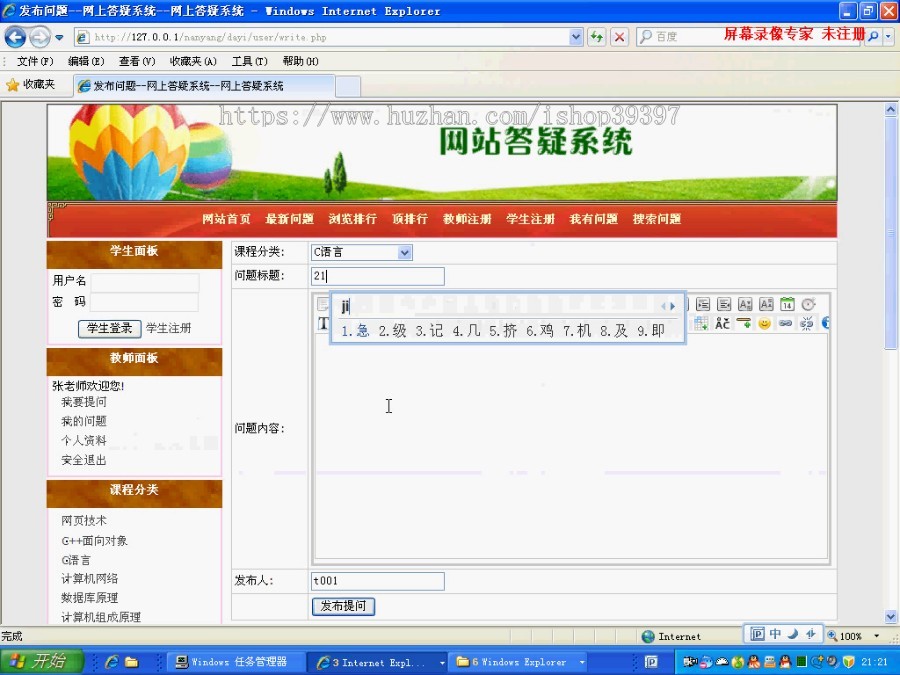This screenshot has height=675, width=900.
Task: Click the insert table icon in editor
Action: pyautogui.click(x=701, y=324)
